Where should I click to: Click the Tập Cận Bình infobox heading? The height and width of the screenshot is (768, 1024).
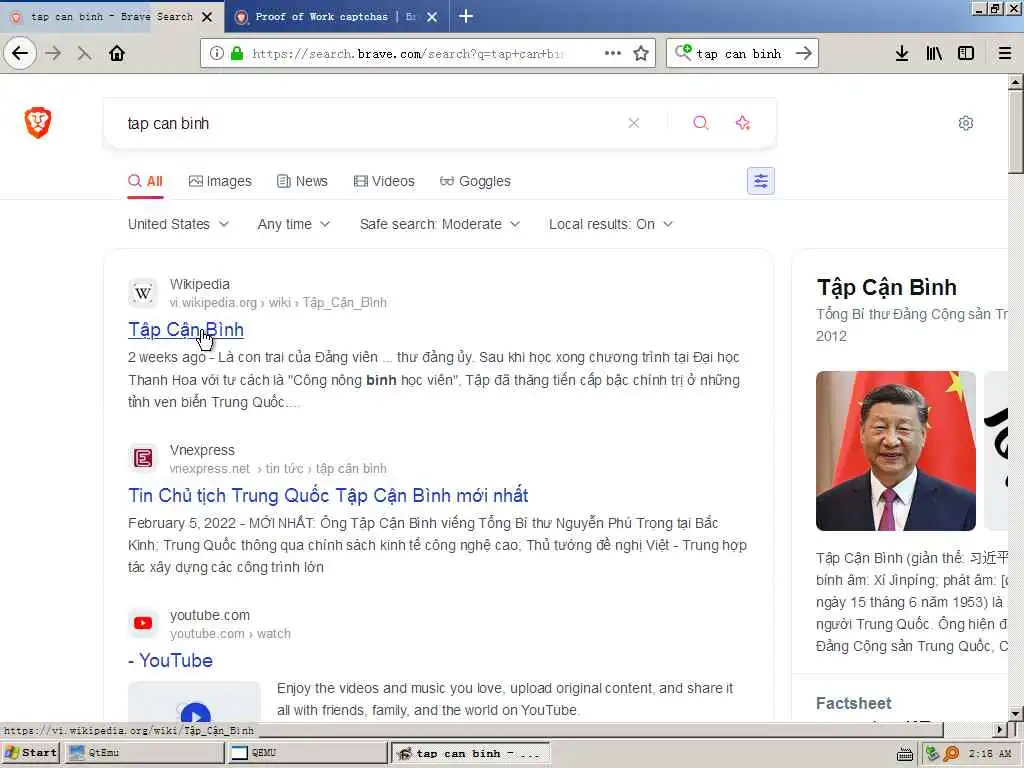point(886,287)
